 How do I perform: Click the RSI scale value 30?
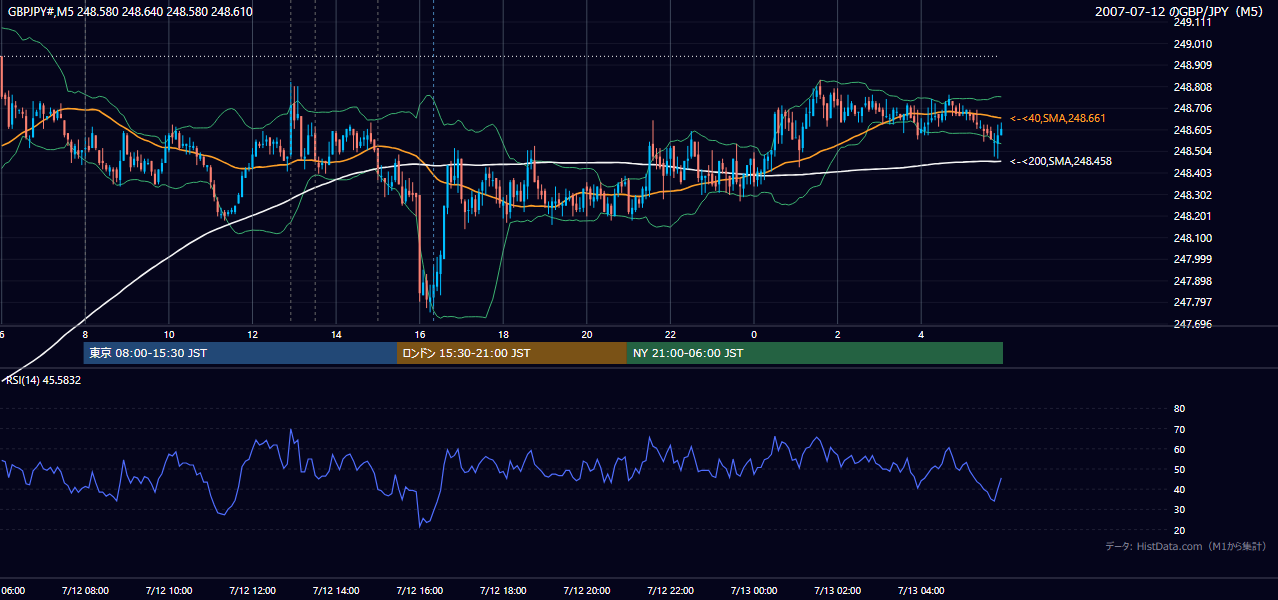click(1179, 510)
